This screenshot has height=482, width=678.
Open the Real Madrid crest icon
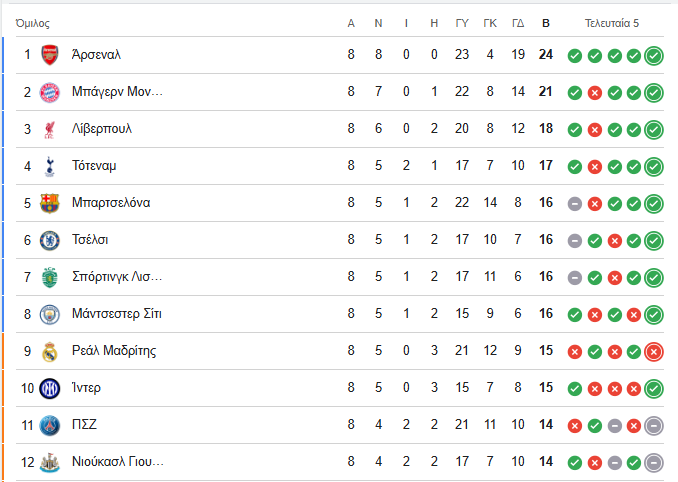pyautogui.click(x=50, y=351)
